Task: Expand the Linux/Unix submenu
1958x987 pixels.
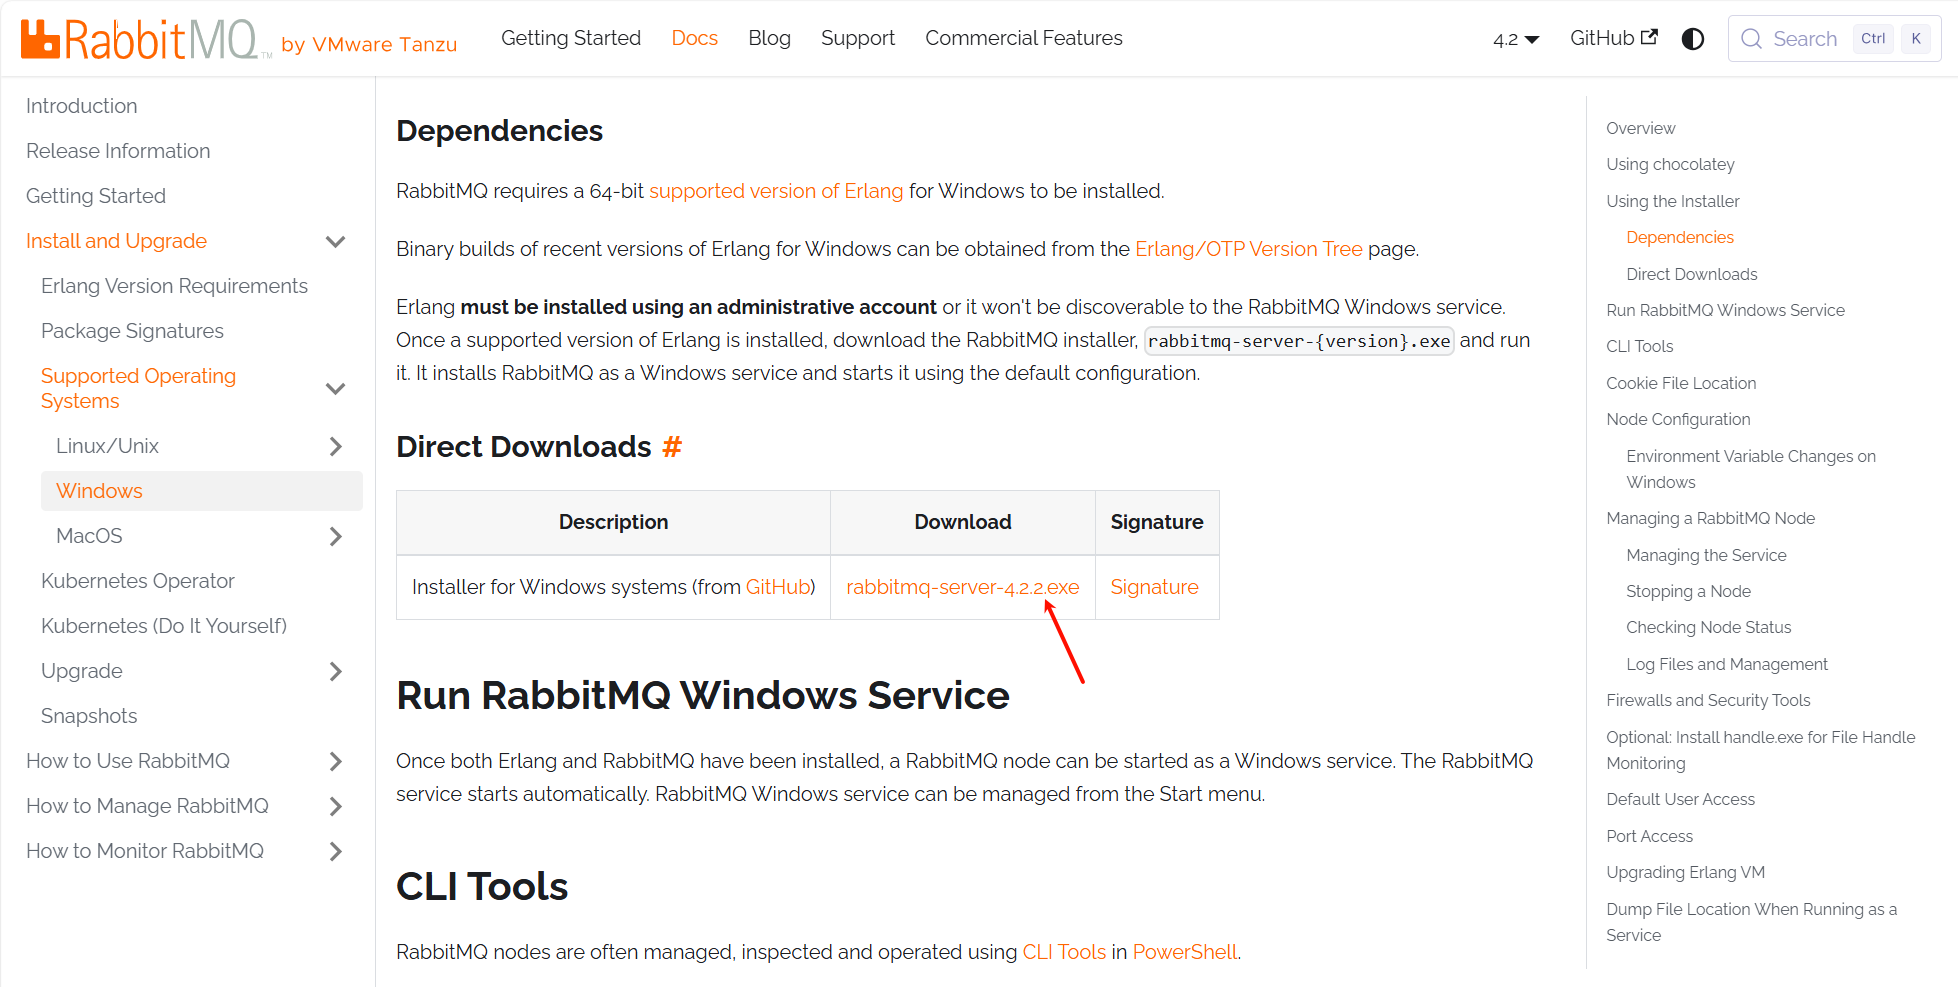Action: (336, 446)
